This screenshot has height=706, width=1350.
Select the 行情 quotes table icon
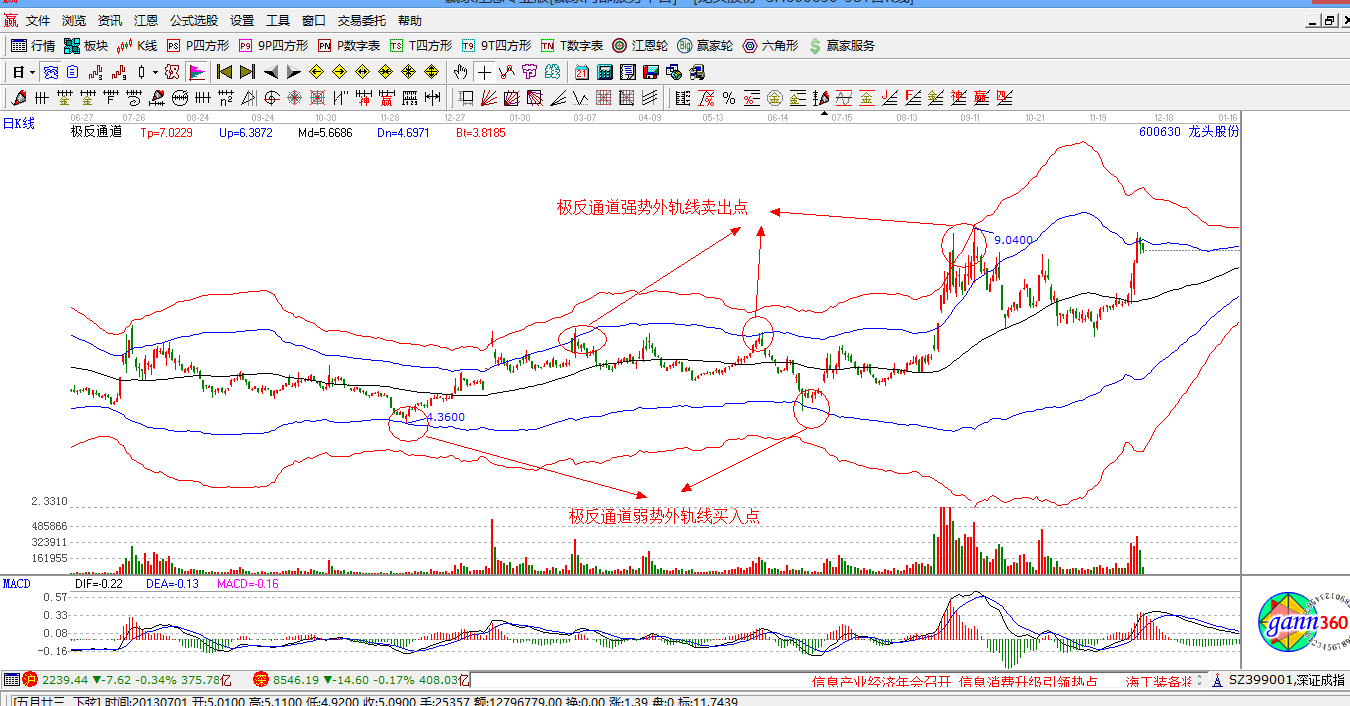click(18, 45)
